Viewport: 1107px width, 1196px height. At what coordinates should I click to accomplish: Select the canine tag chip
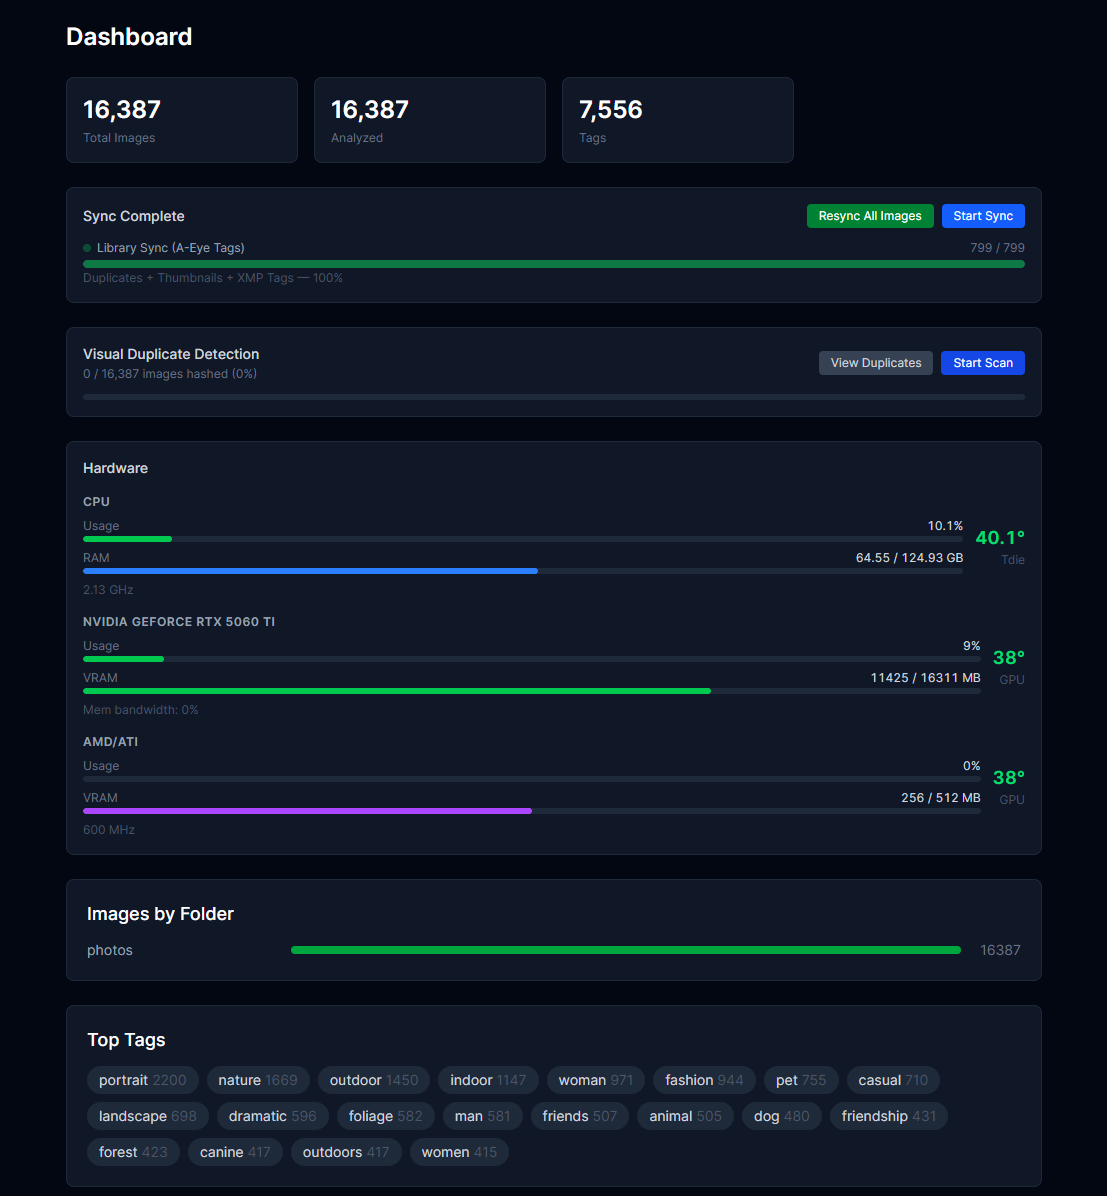[235, 1152]
